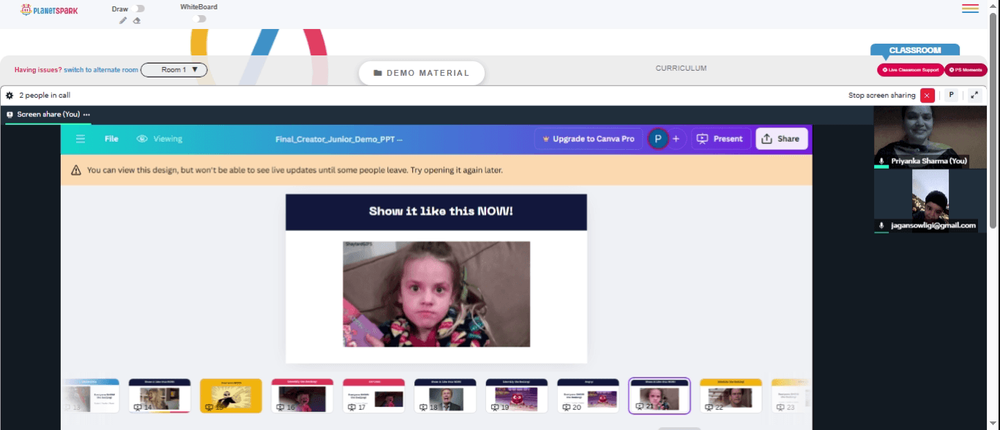Select the pencil drawing tool
1000x430 pixels.
tap(123, 20)
